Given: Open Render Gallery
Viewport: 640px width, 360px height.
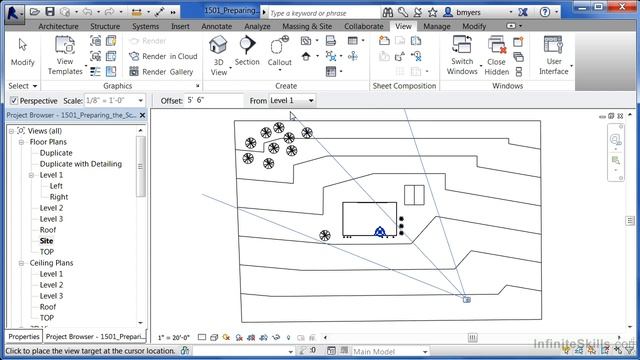Looking at the screenshot, I should 161,72.
